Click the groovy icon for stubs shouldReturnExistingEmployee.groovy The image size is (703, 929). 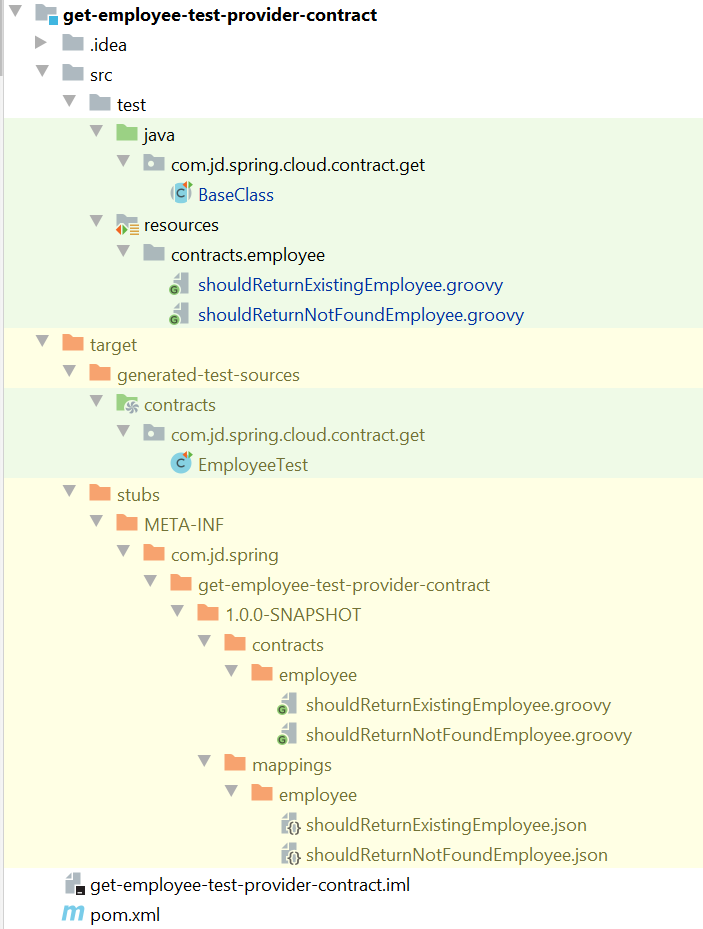[287, 704]
